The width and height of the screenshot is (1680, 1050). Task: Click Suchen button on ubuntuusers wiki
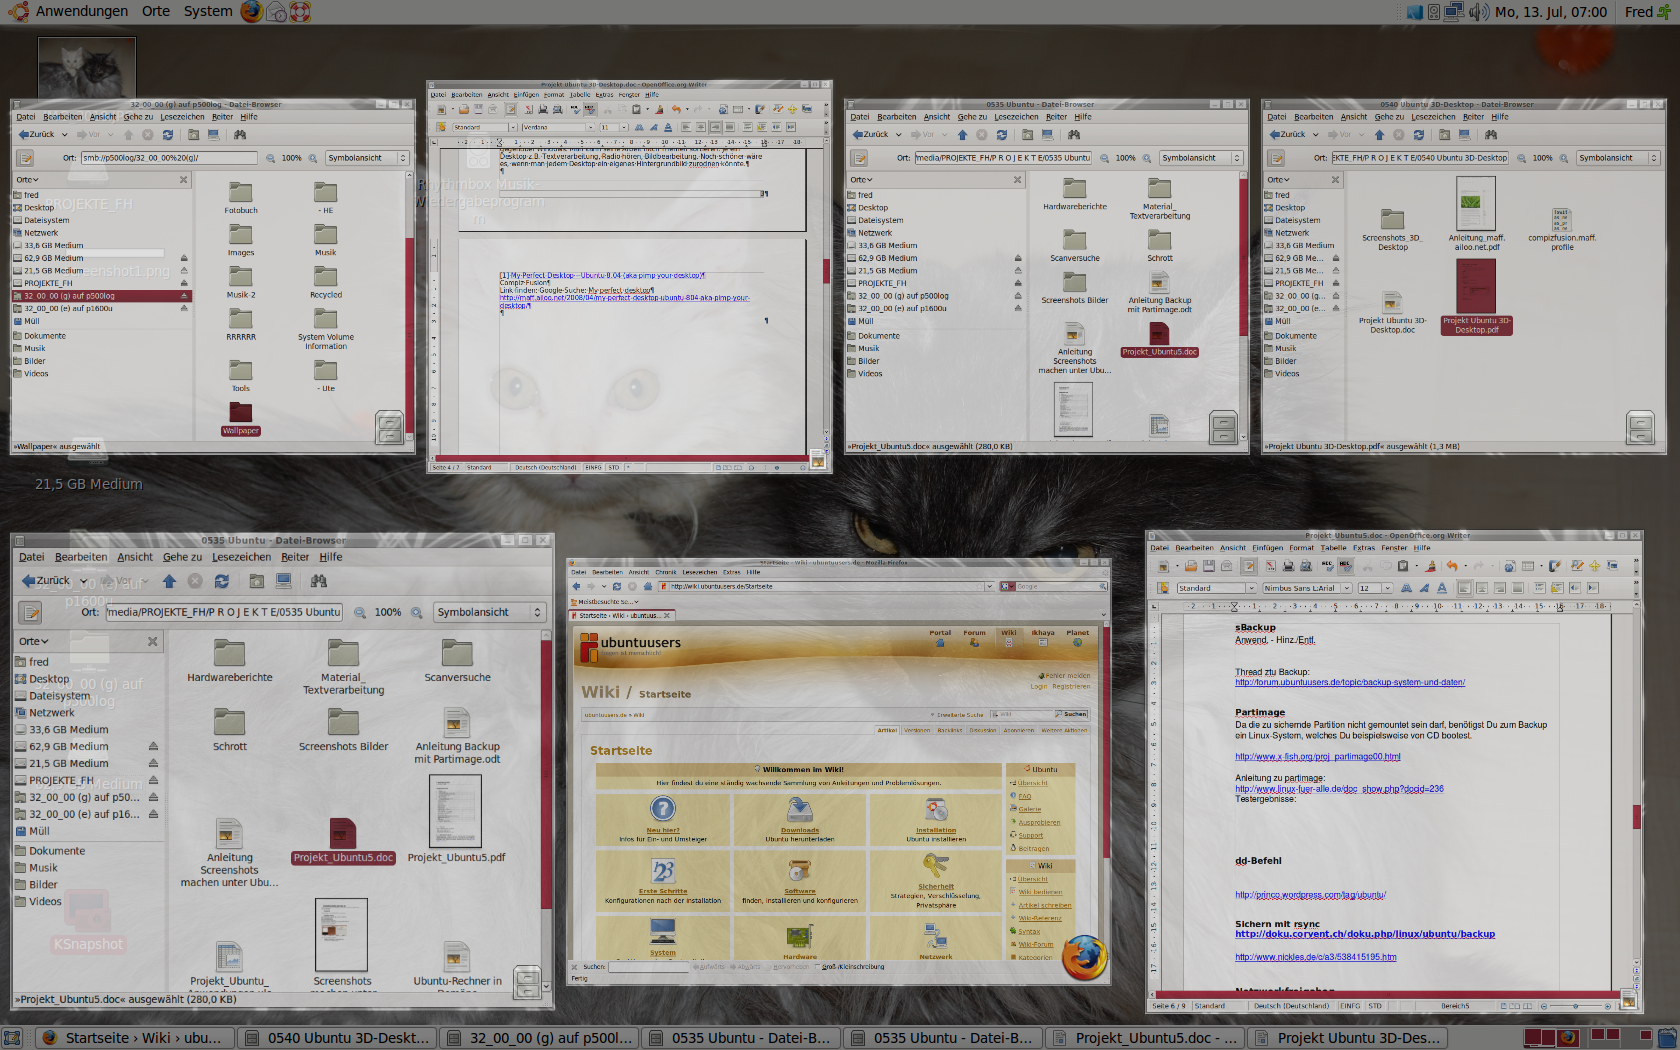tap(1072, 714)
